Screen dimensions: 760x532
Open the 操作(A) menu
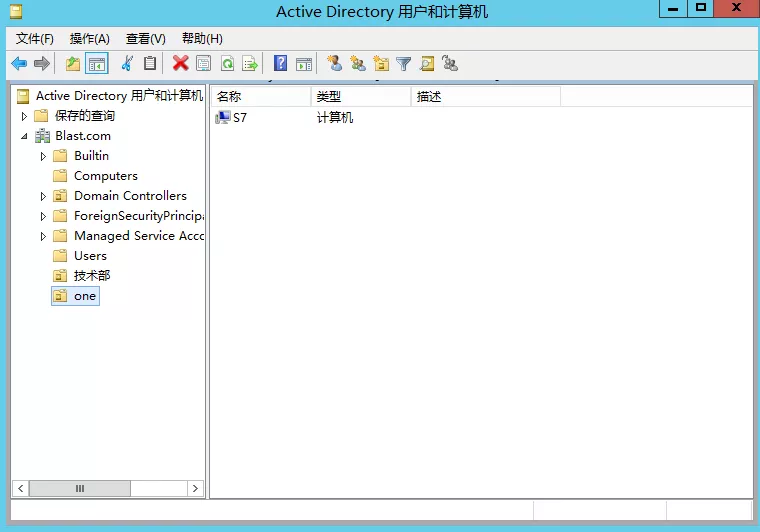(x=90, y=38)
